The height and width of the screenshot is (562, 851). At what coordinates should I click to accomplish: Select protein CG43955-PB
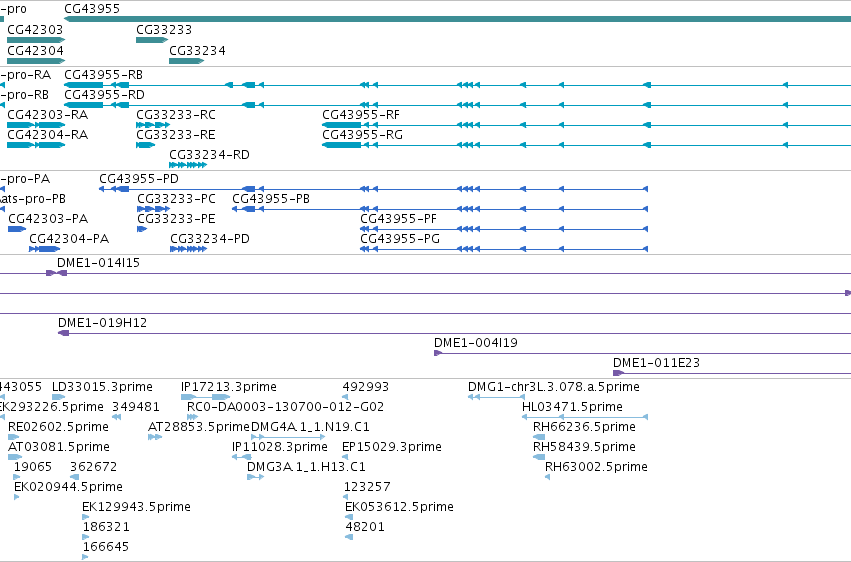440,209
